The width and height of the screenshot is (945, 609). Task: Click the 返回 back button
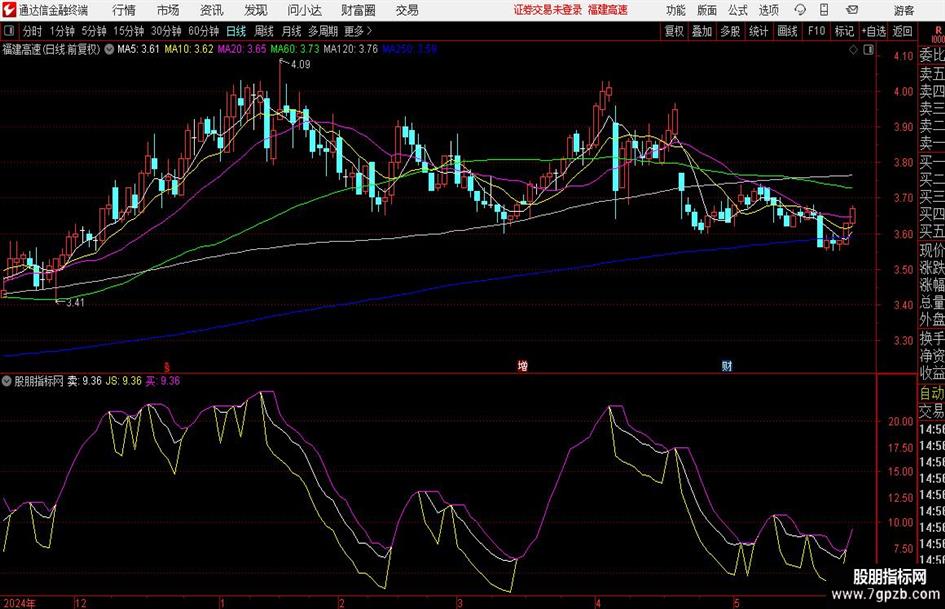[x=902, y=31]
